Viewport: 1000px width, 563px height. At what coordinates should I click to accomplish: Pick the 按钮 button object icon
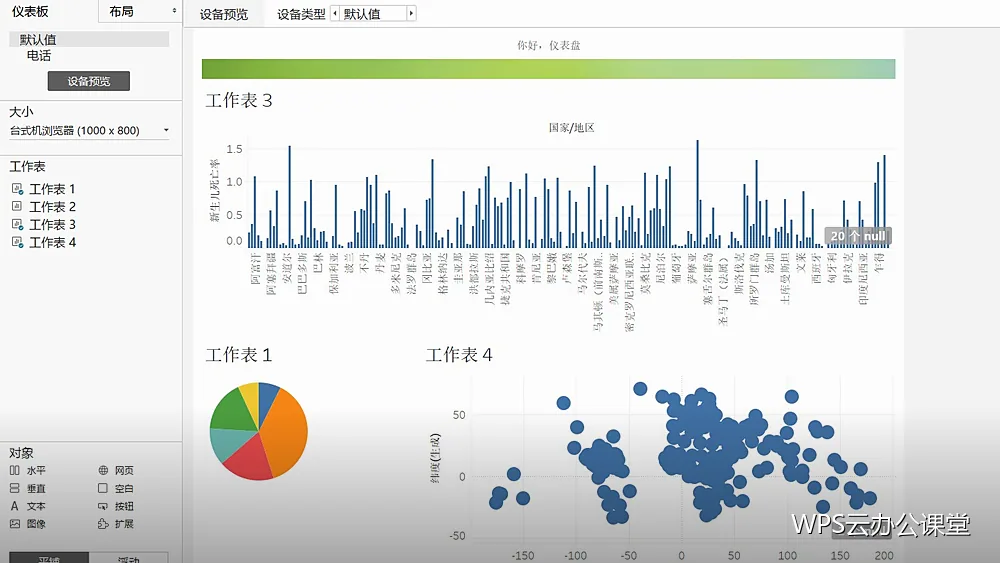[103, 506]
